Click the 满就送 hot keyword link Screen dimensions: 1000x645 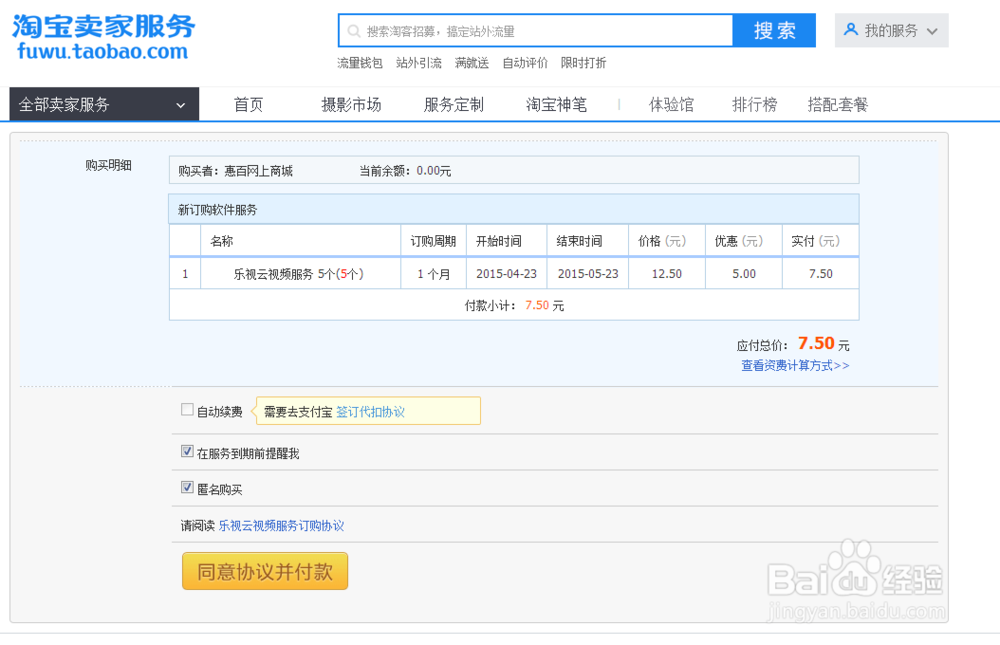[x=472, y=63]
